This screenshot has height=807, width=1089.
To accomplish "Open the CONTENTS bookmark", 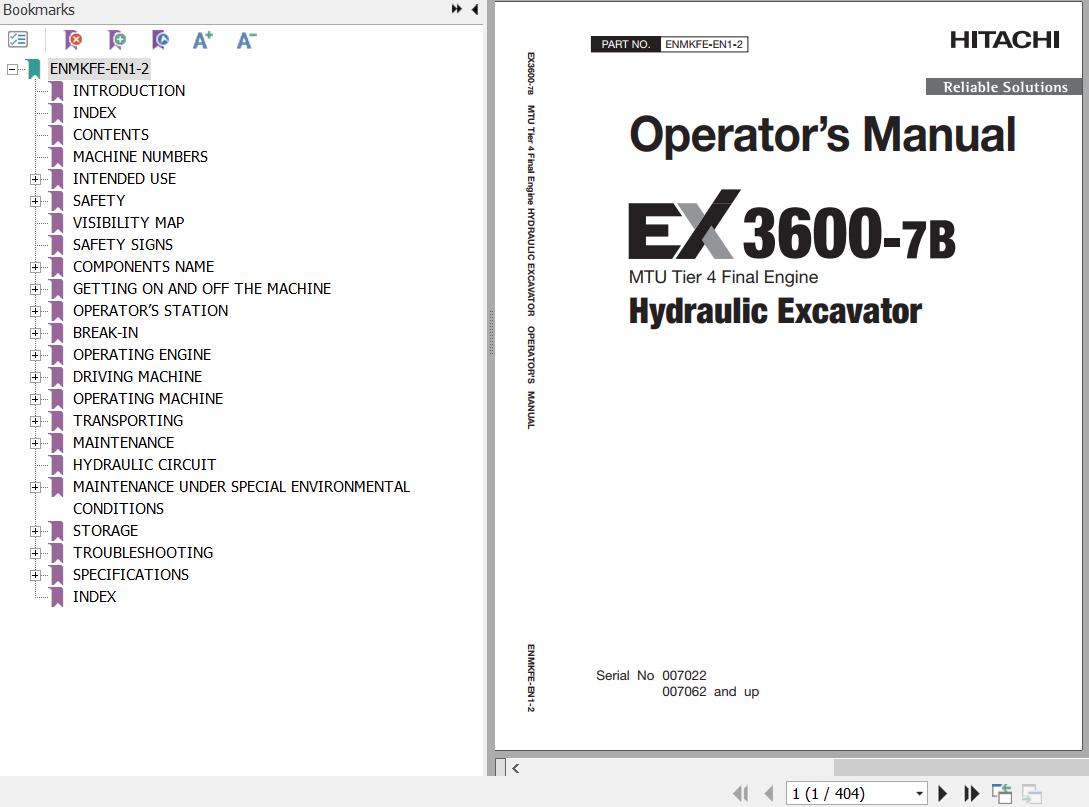I will [x=110, y=135].
